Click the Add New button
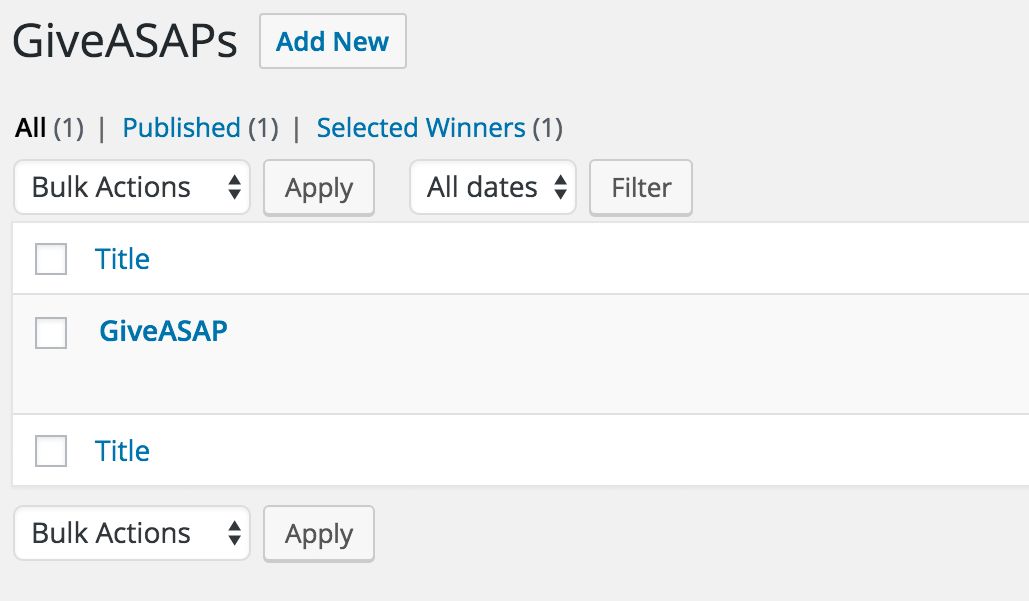Image resolution: width=1029 pixels, height=601 pixels. click(x=332, y=42)
